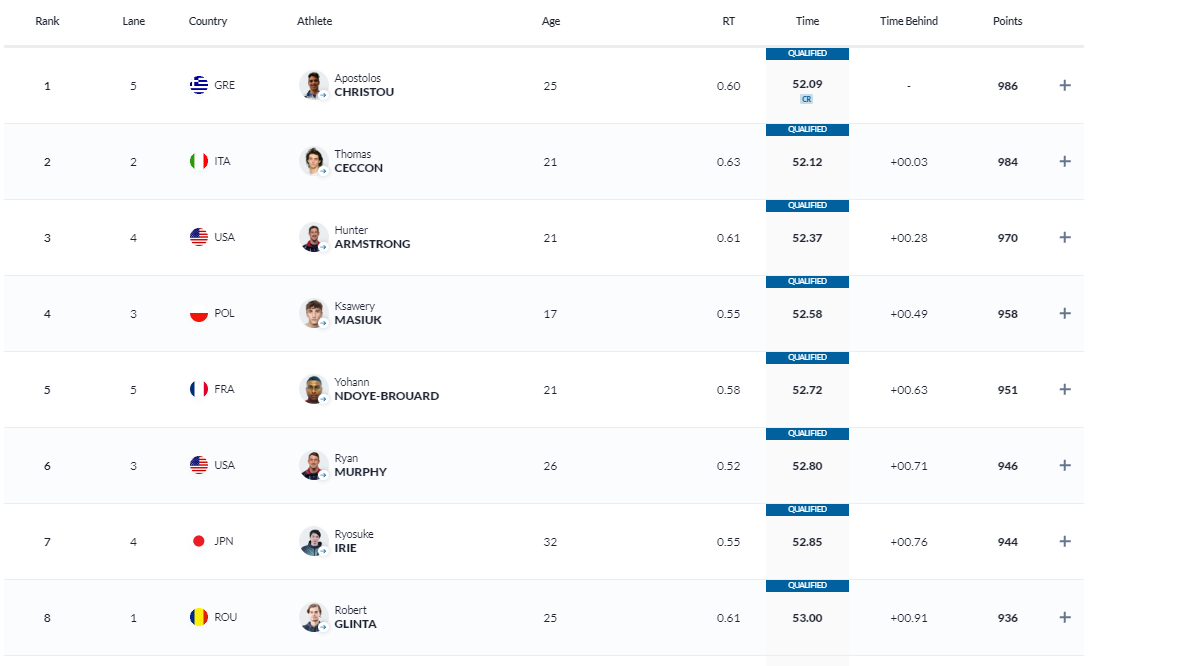
Task: Sort by Rank column header
Action: (x=47, y=21)
